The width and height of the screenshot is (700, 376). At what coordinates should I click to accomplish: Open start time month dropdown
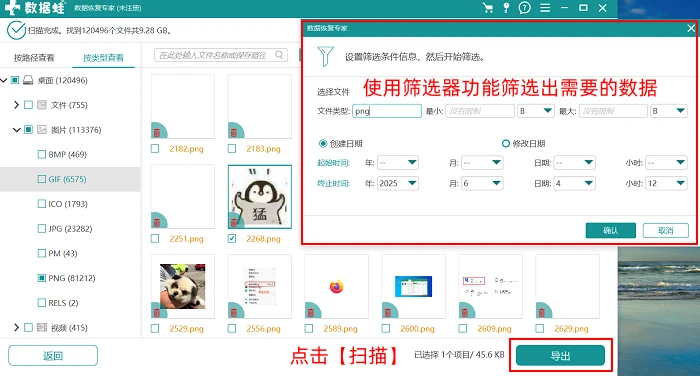(x=482, y=163)
